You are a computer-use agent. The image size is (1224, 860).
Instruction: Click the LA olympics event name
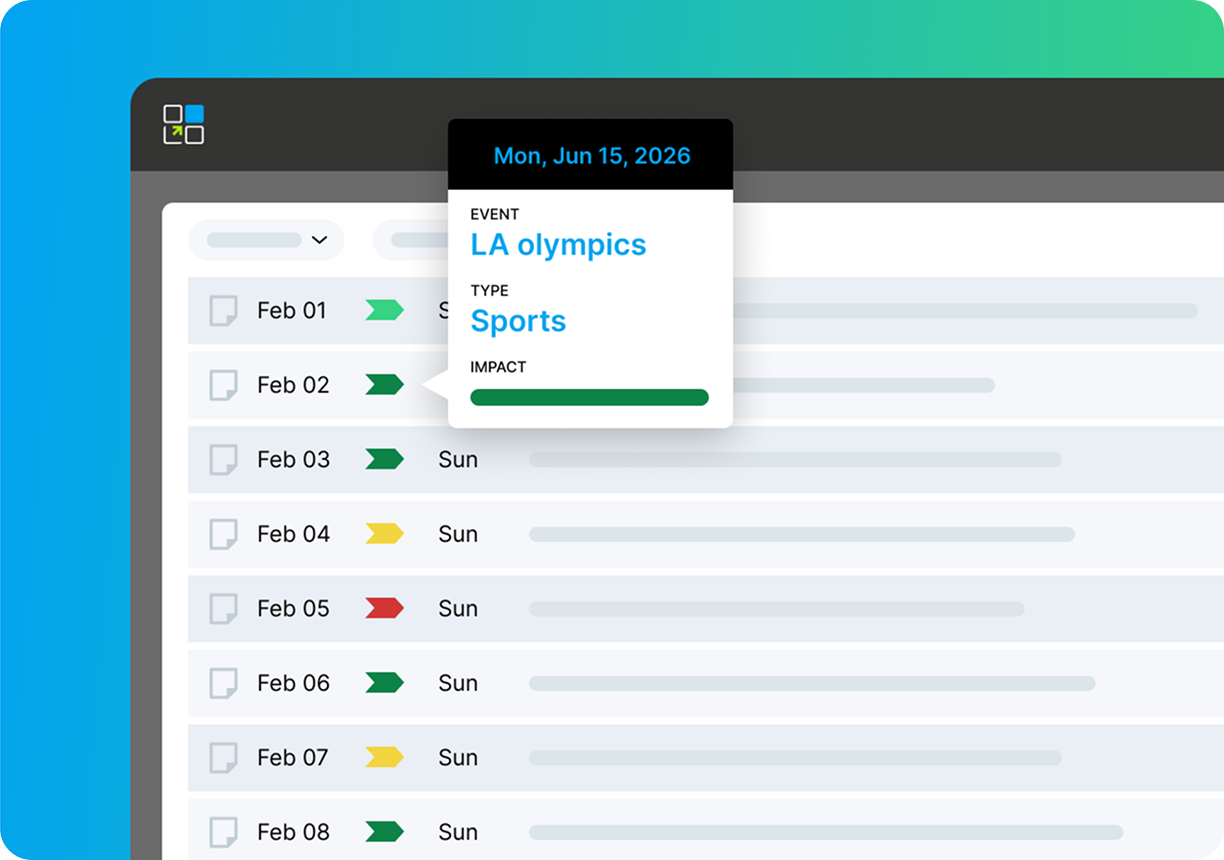558,245
